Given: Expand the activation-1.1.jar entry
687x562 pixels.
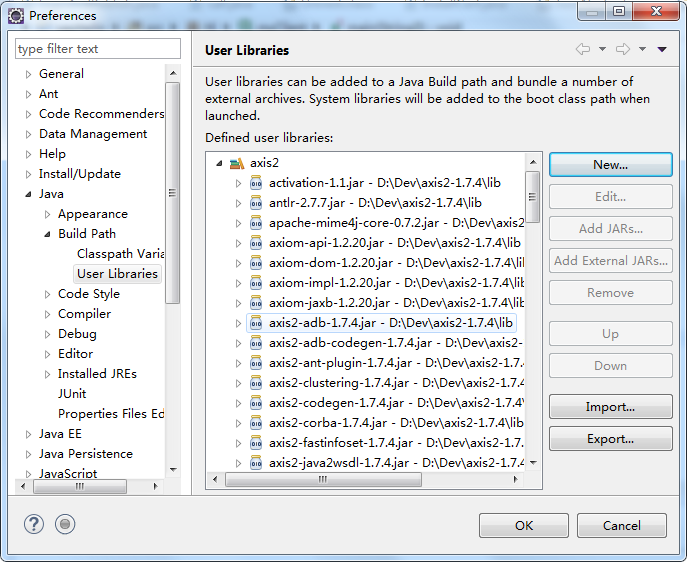Looking at the screenshot, I should (238, 184).
